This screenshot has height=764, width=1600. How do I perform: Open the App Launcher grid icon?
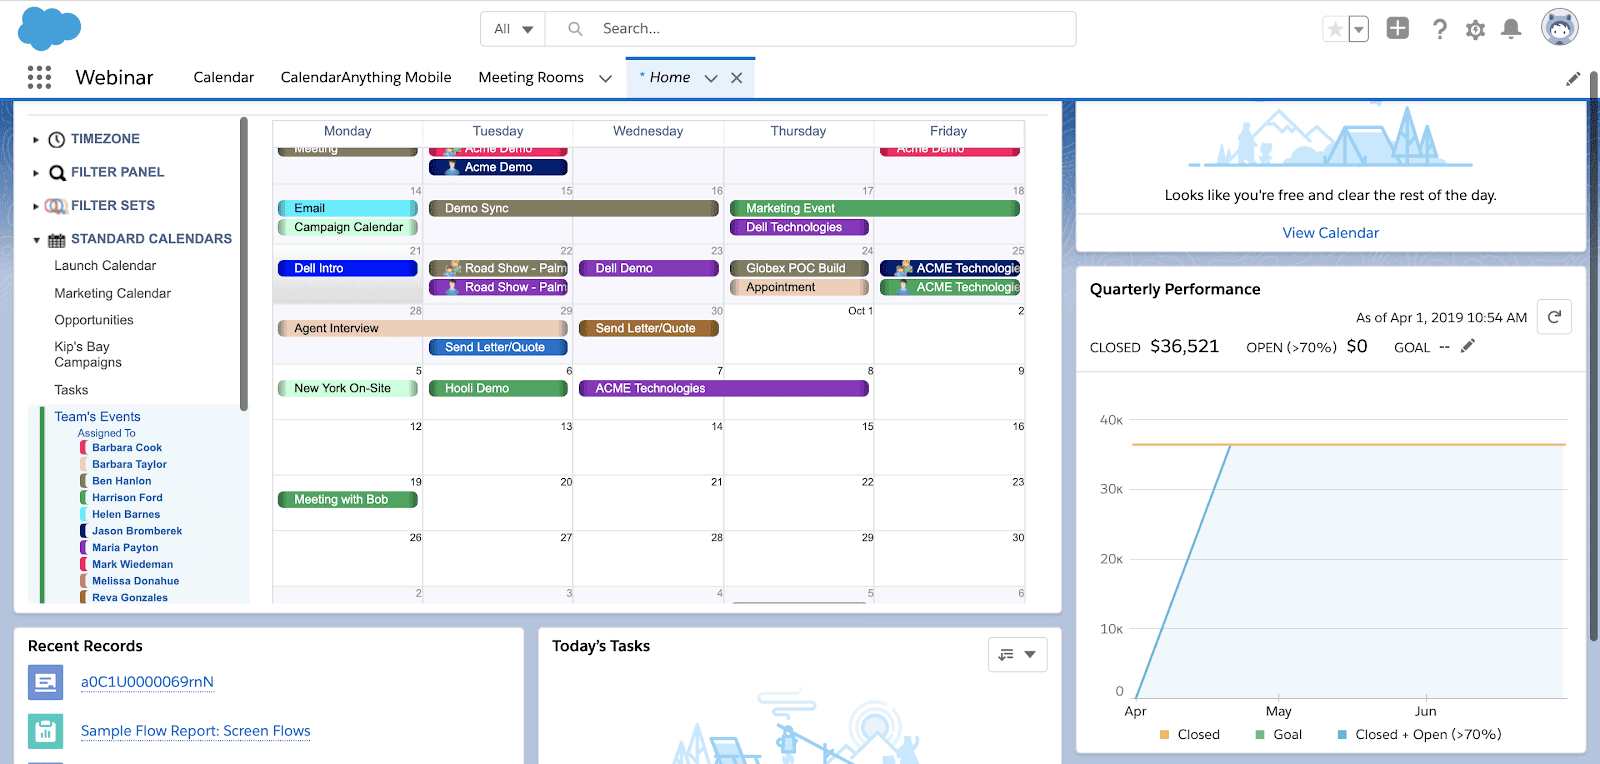pos(39,77)
